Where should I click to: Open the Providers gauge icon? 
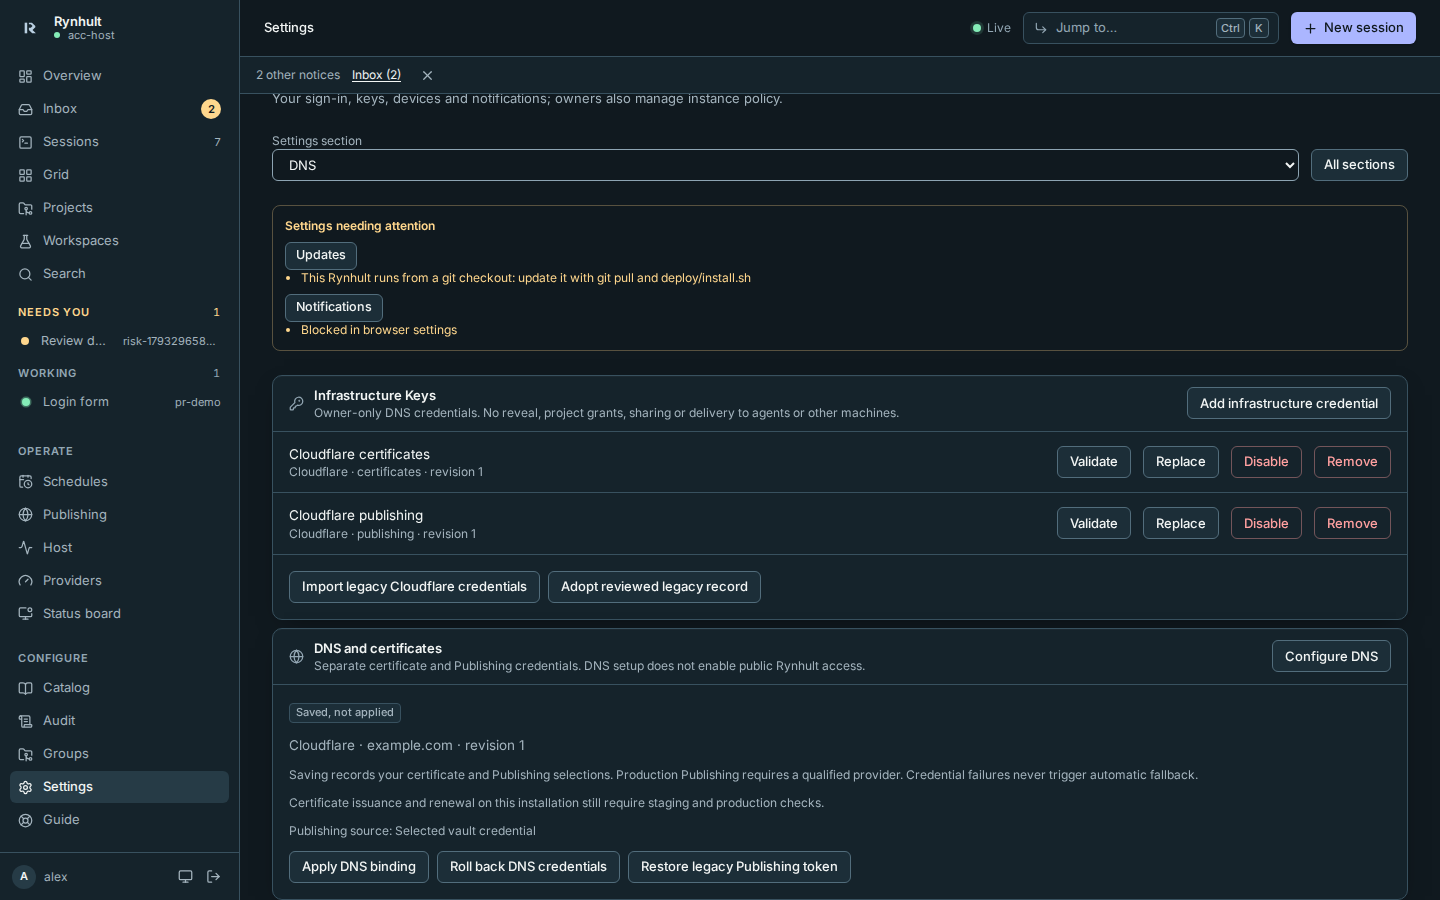coord(26,581)
